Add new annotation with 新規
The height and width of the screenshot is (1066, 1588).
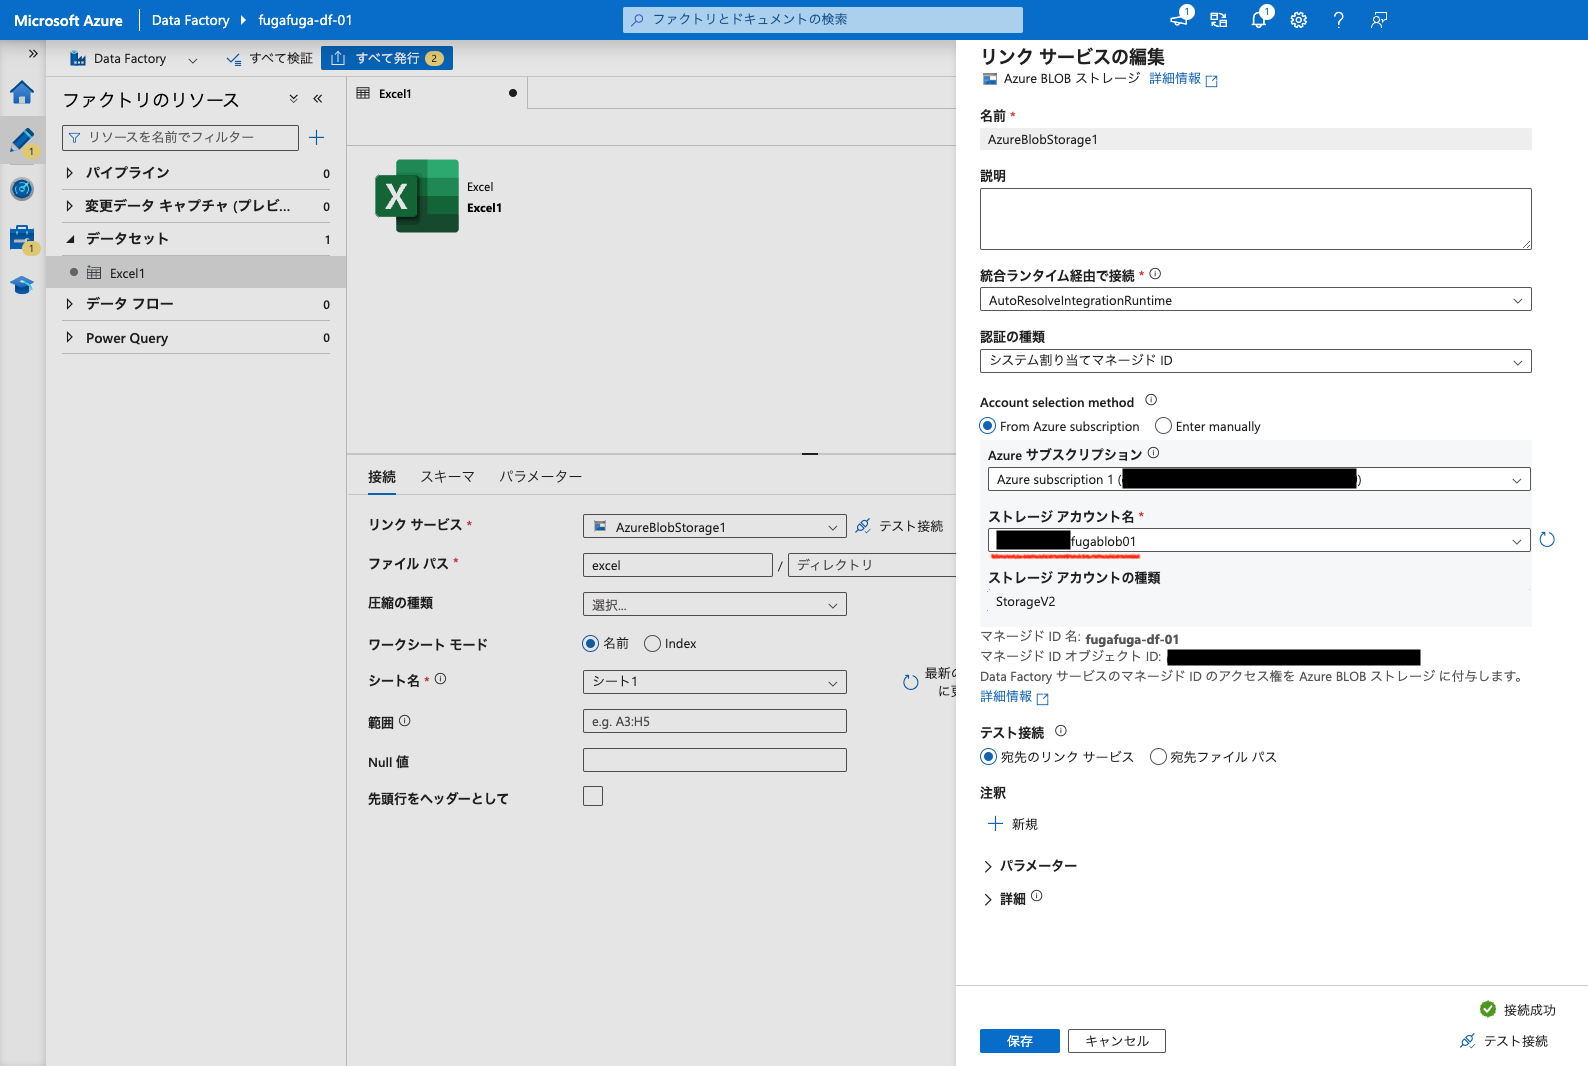[1013, 824]
